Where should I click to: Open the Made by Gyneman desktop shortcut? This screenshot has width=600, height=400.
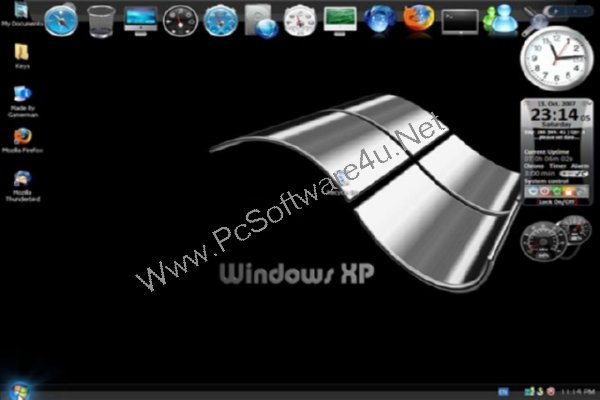22,101
